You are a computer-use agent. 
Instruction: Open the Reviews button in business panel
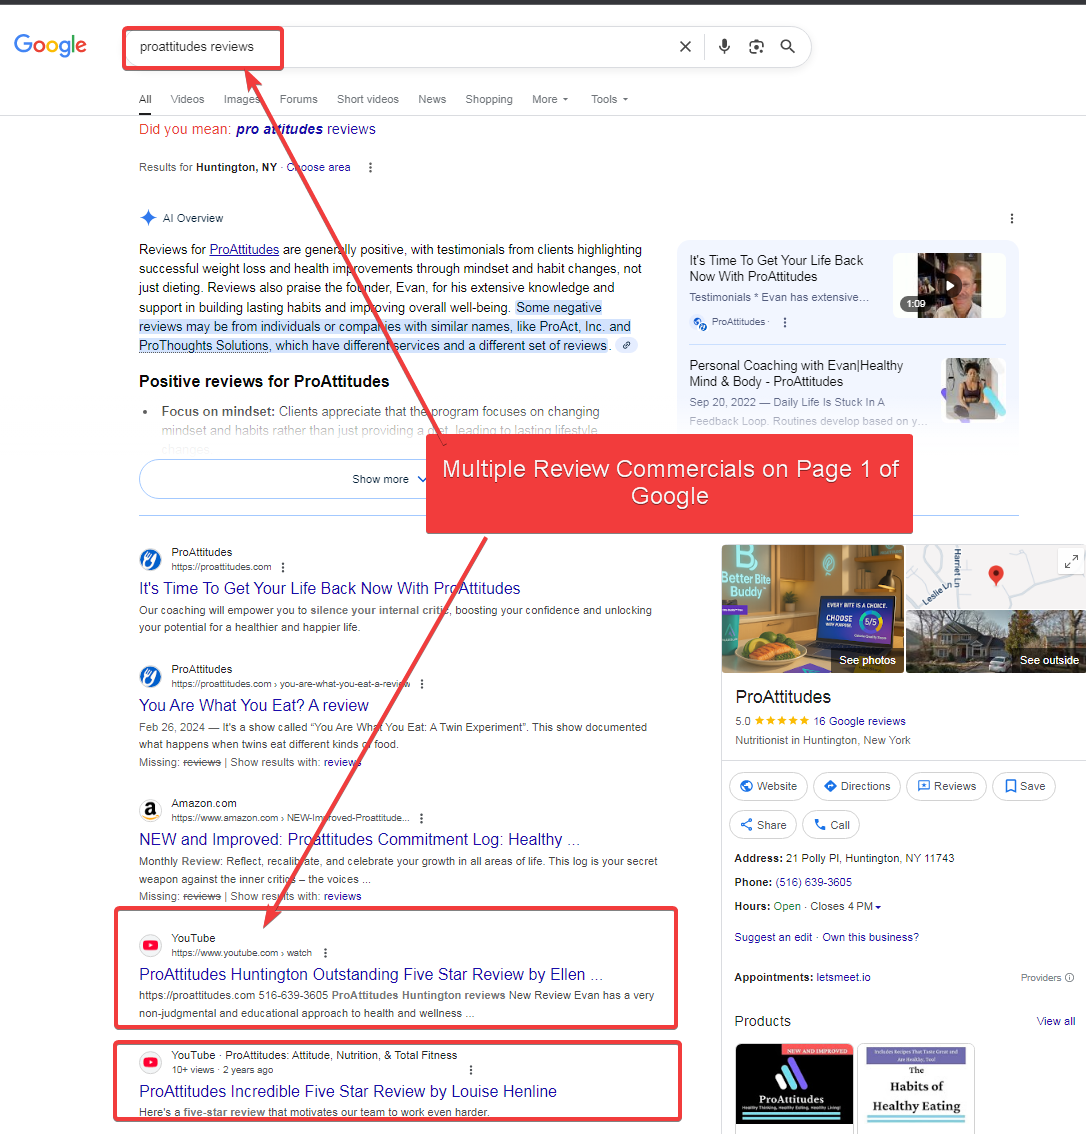click(x=946, y=787)
